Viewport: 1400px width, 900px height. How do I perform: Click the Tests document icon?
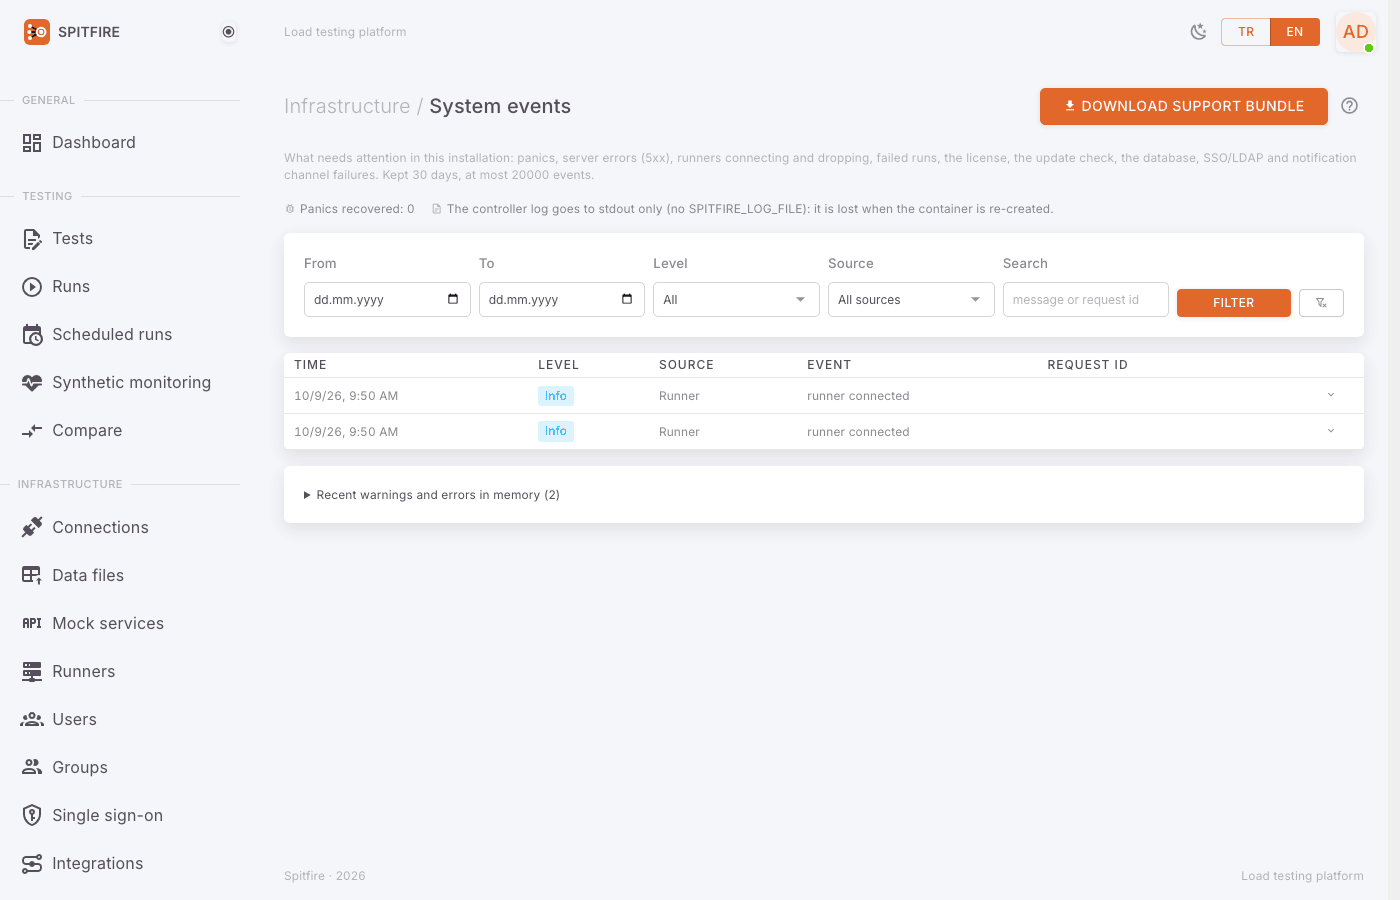(32, 239)
